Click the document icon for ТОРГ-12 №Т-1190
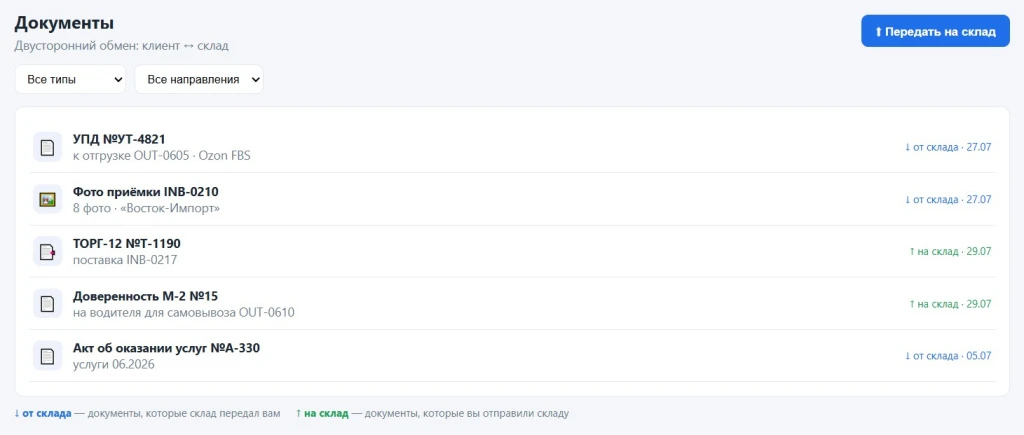Image resolution: width=1024 pixels, height=435 pixels. coord(48,251)
